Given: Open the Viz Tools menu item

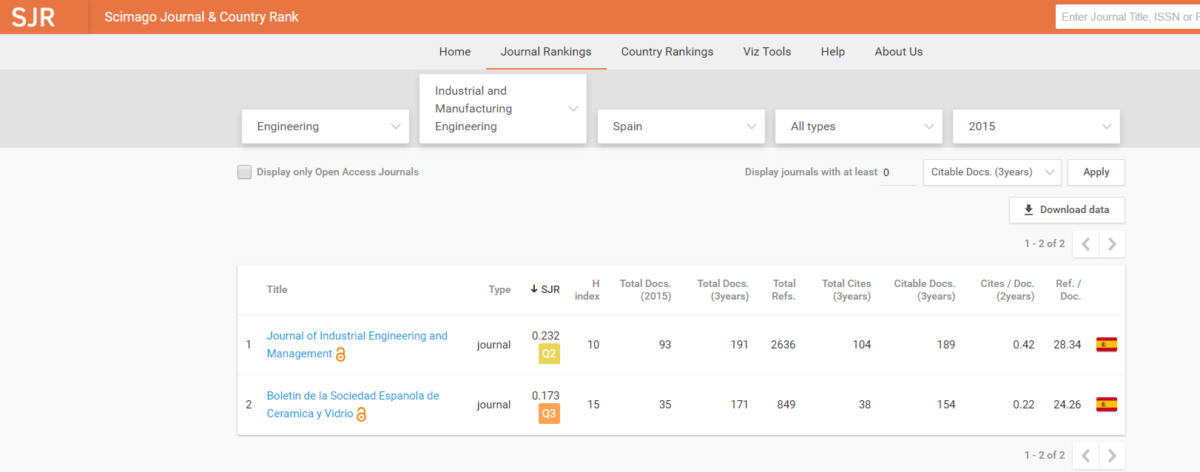Looking at the screenshot, I should pyautogui.click(x=767, y=52).
